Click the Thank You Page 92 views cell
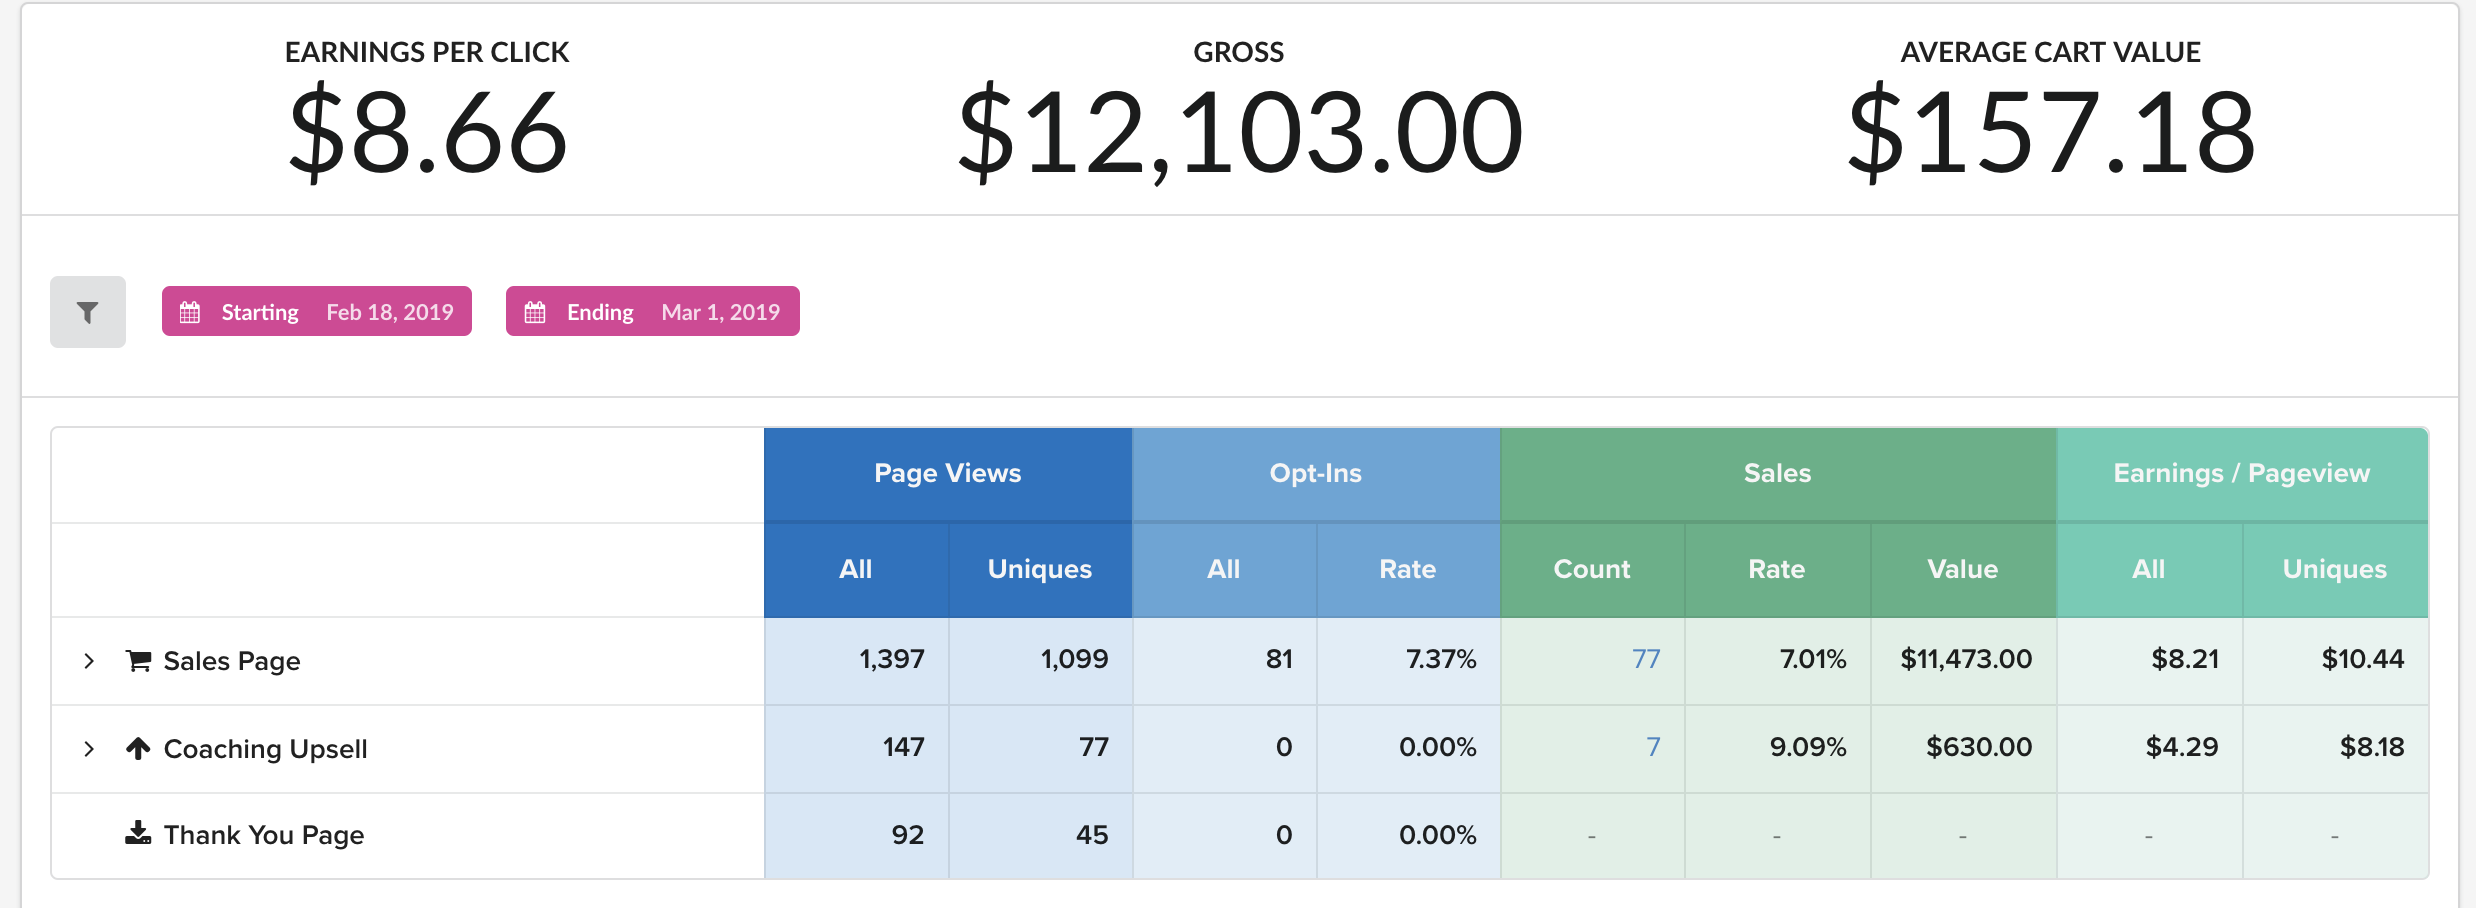2476x908 pixels. (856, 836)
